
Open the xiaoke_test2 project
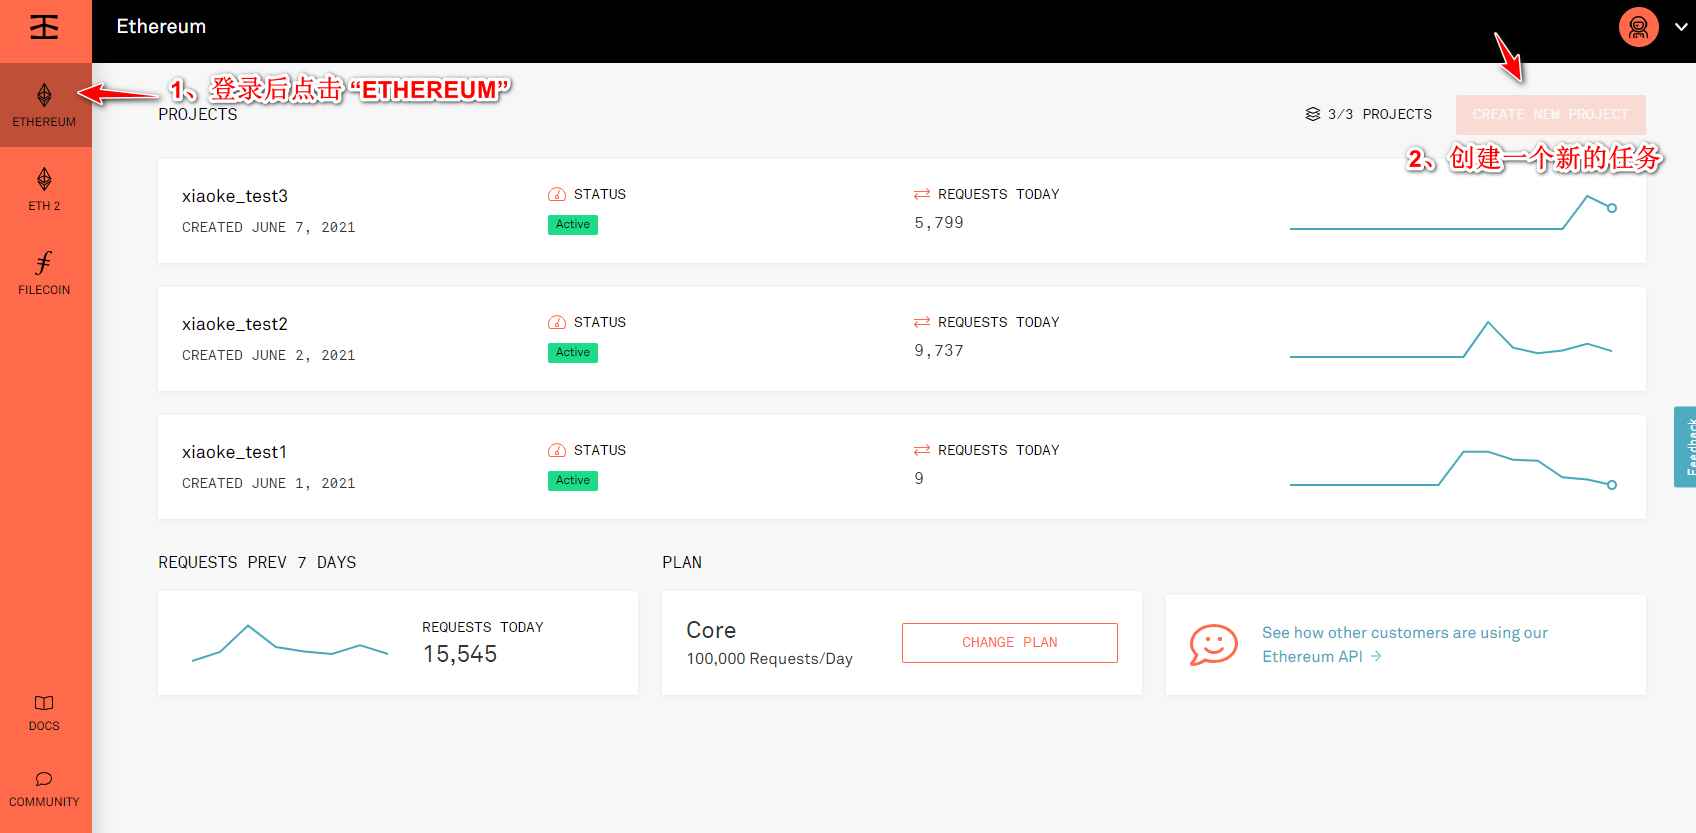tap(235, 324)
